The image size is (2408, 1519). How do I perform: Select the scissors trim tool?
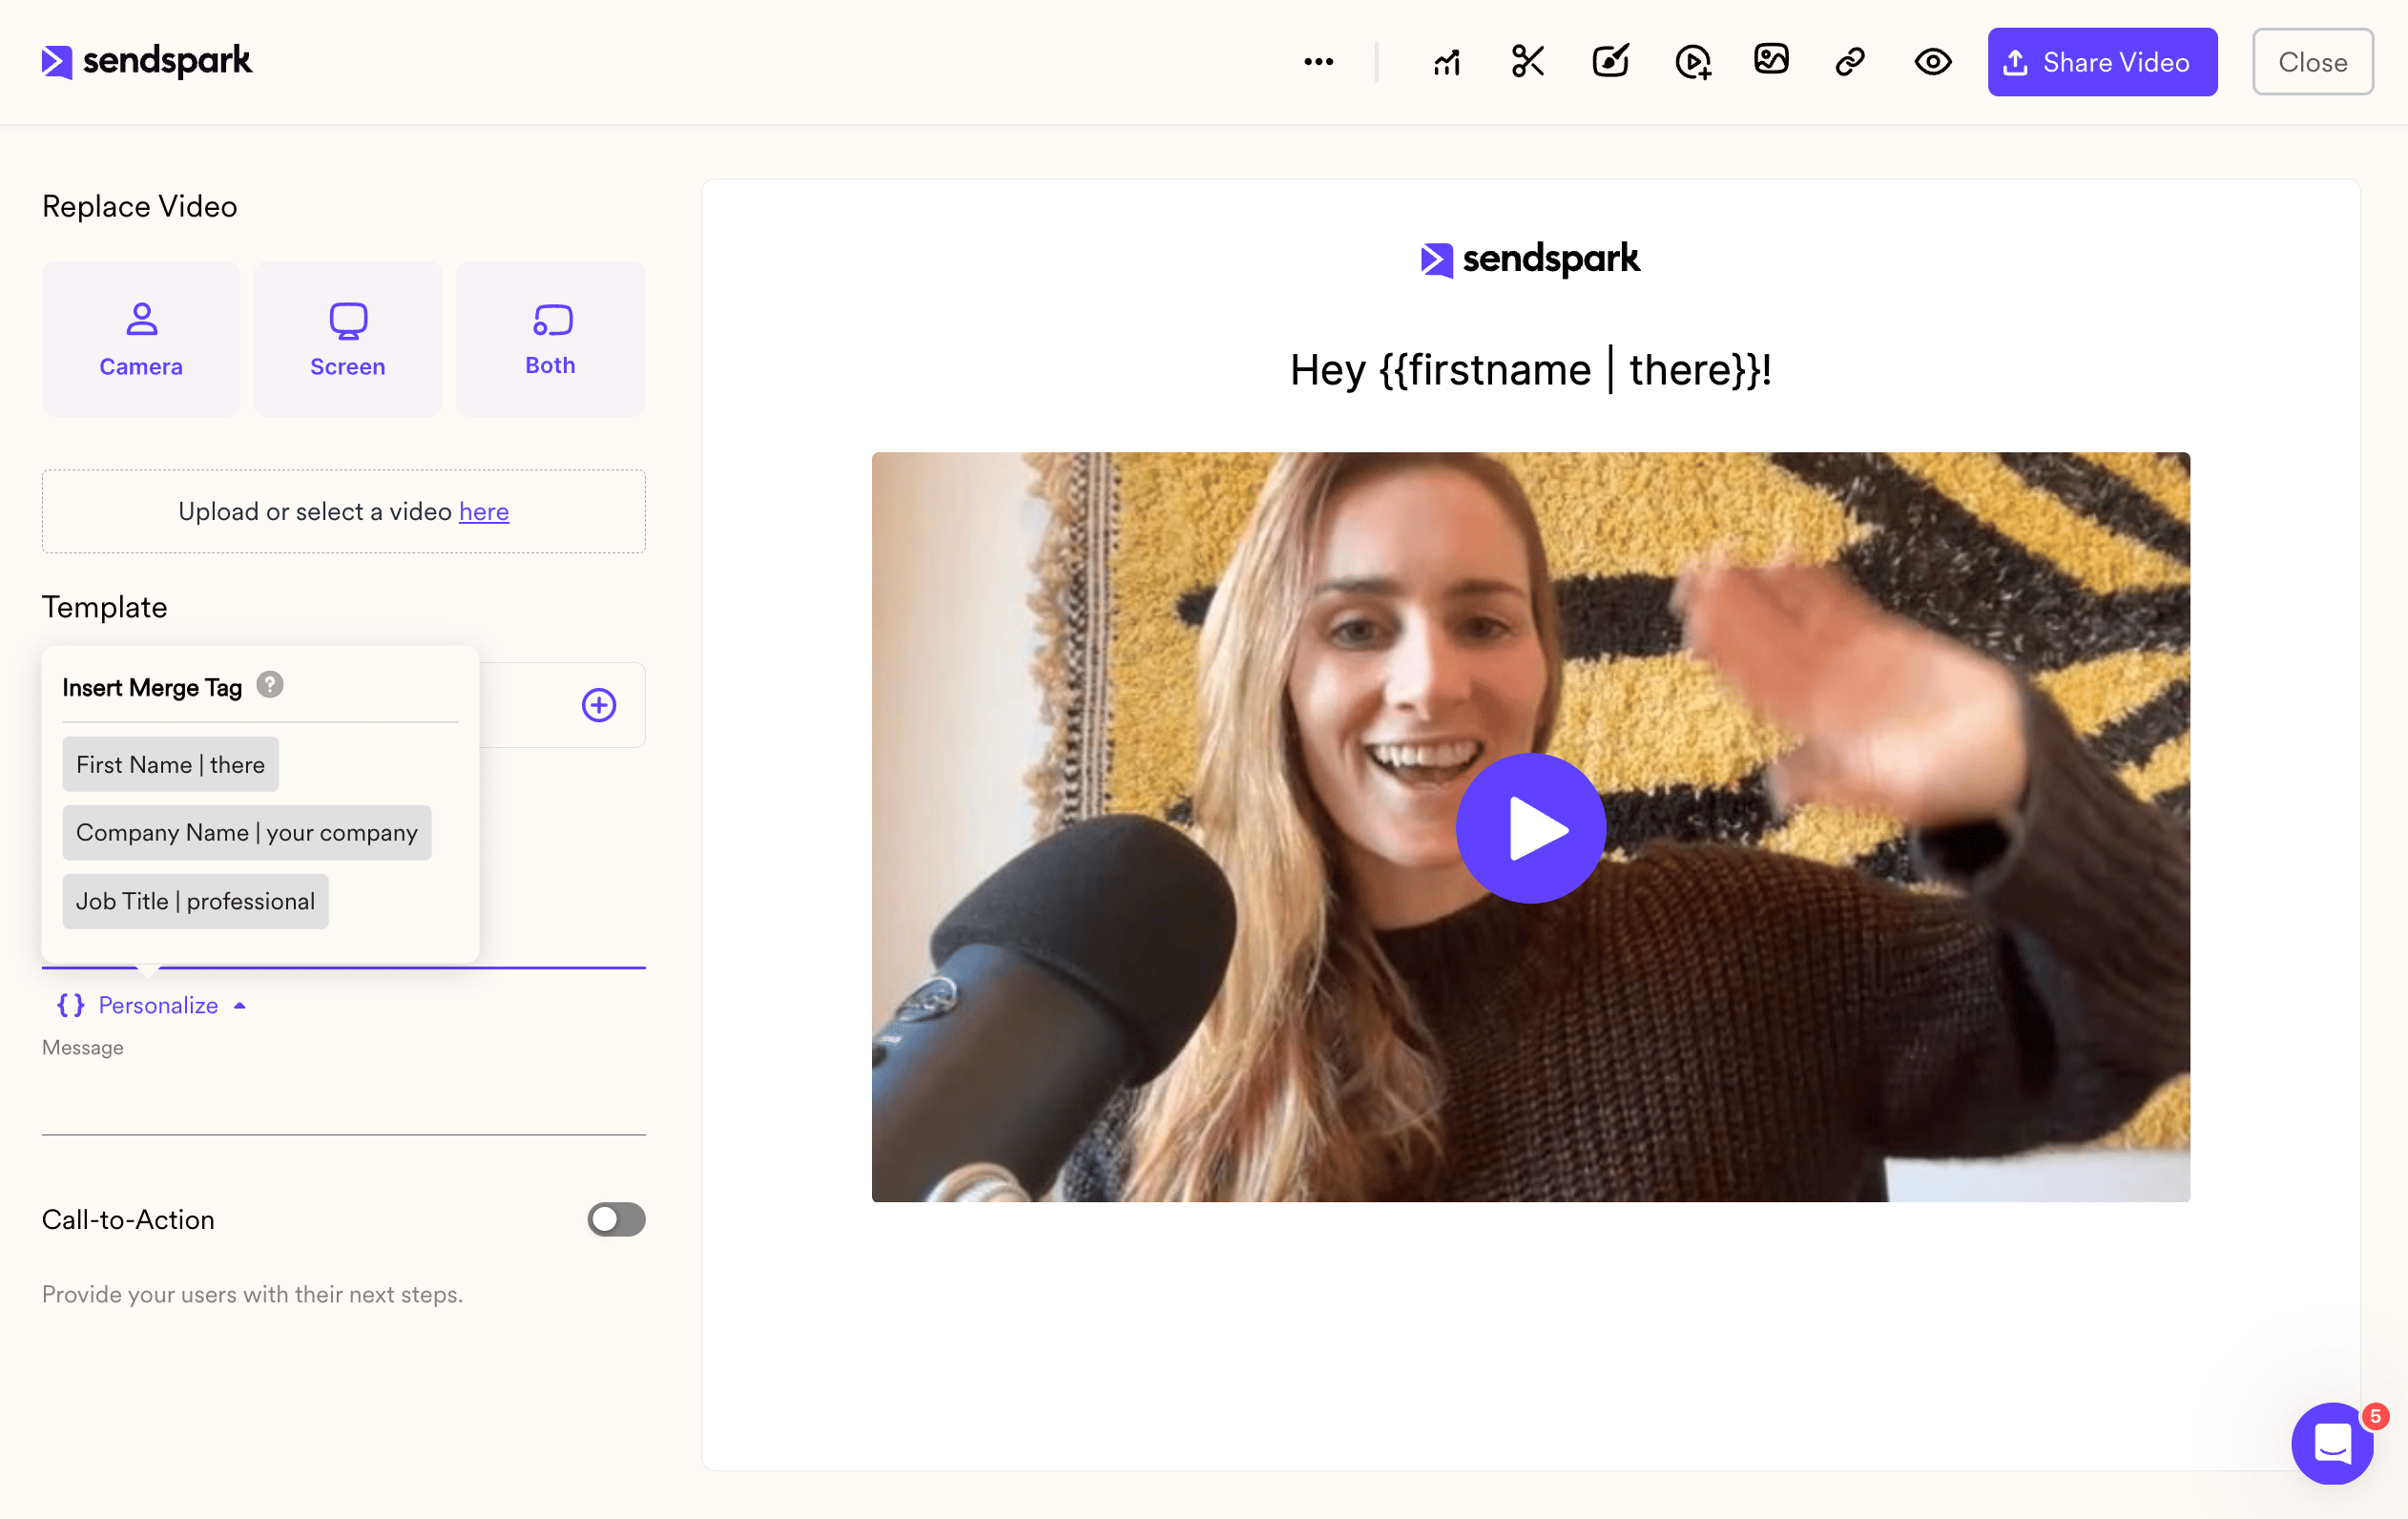[1528, 62]
